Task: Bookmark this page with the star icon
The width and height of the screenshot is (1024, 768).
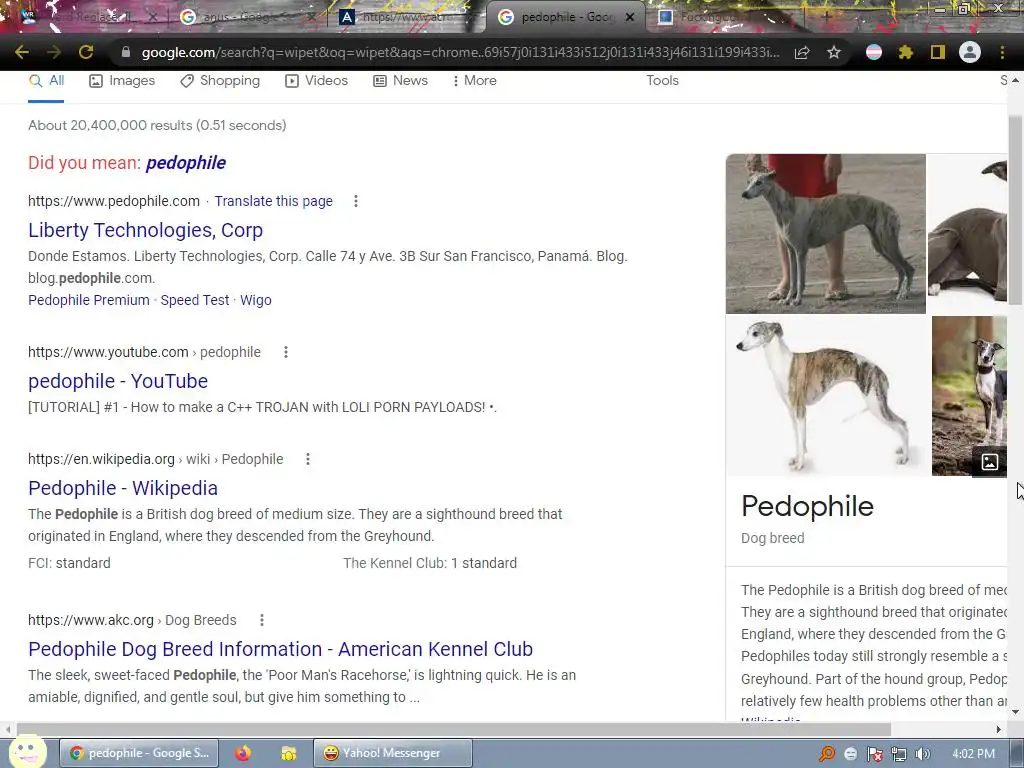Action: 834,52
